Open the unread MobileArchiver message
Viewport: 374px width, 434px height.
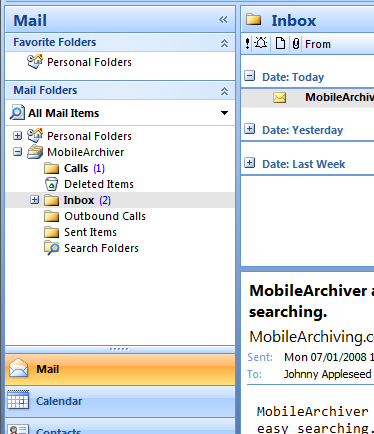(308, 97)
